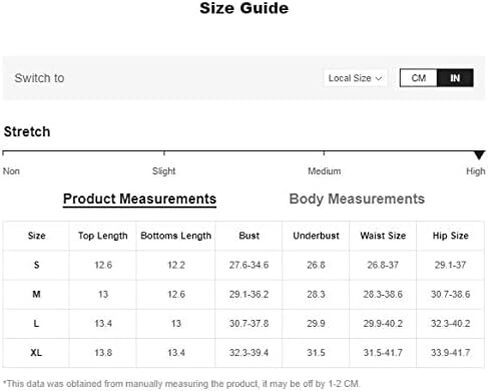The image size is (488, 391).
Task: Click the Bust column header
Action: click(x=249, y=236)
